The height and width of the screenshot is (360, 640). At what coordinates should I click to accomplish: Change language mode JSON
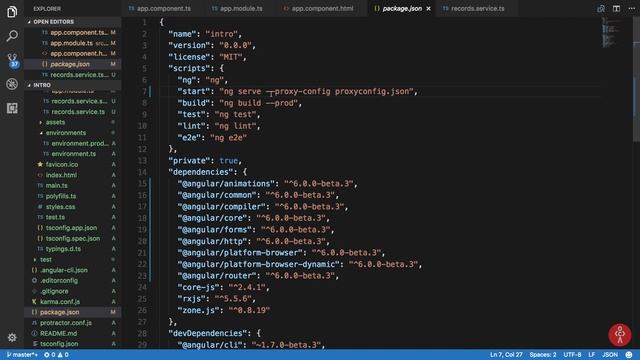pos(610,355)
